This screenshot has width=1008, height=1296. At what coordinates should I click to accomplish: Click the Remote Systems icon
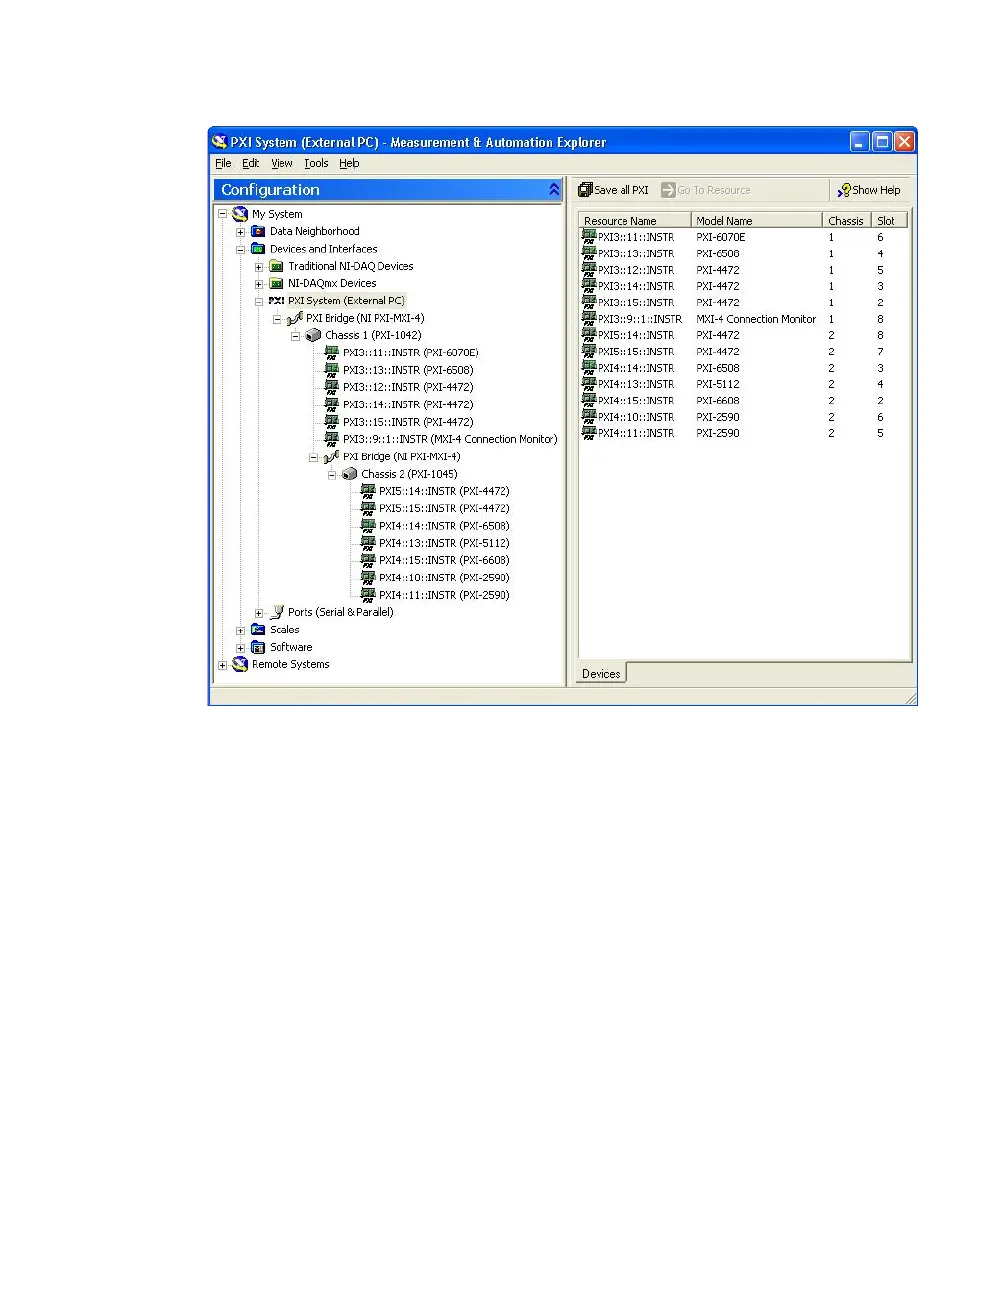240,664
